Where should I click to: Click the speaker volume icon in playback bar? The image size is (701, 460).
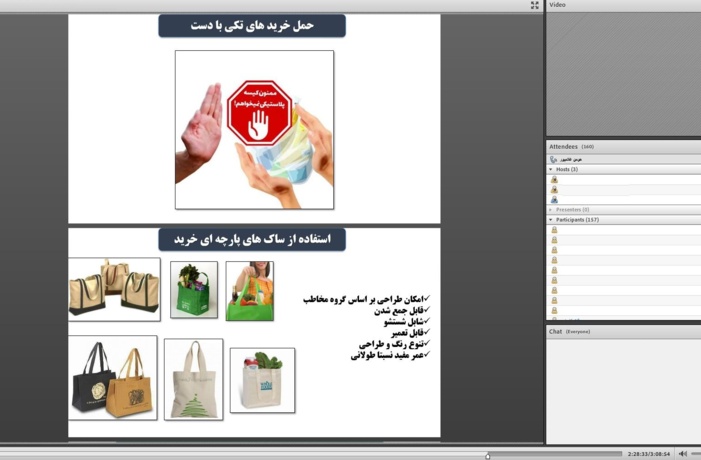click(683, 454)
